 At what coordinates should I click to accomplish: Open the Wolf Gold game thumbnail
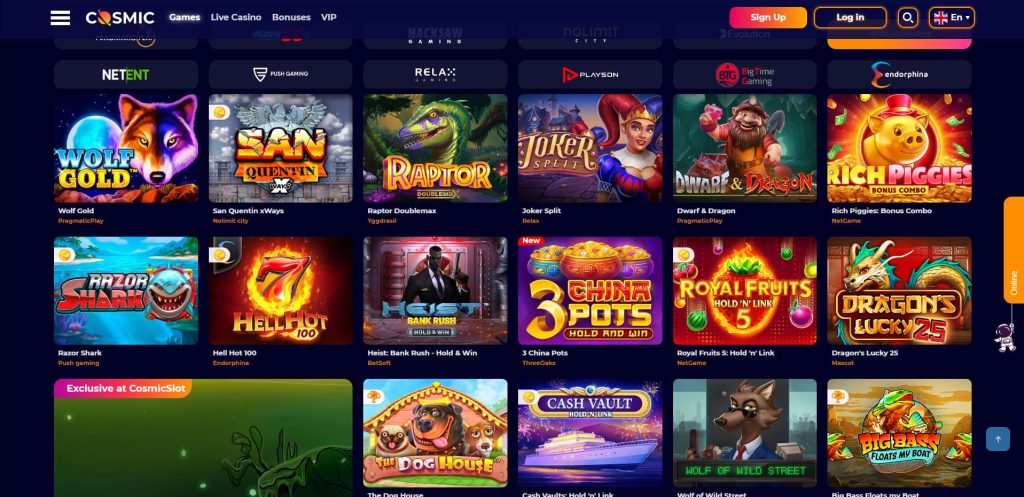125,148
